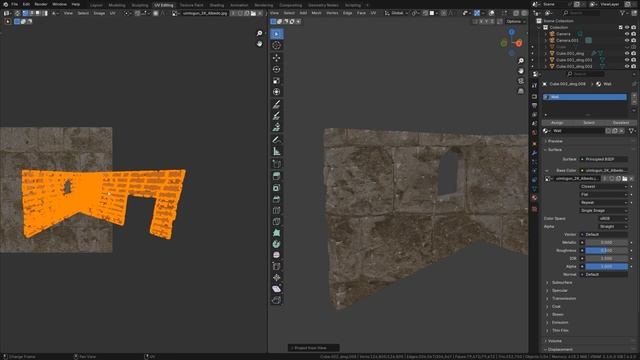640x360 pixels.
Task: Toggle visibility eye for Cube.001_simg.001 object
Action: click(x=627, y=60)
